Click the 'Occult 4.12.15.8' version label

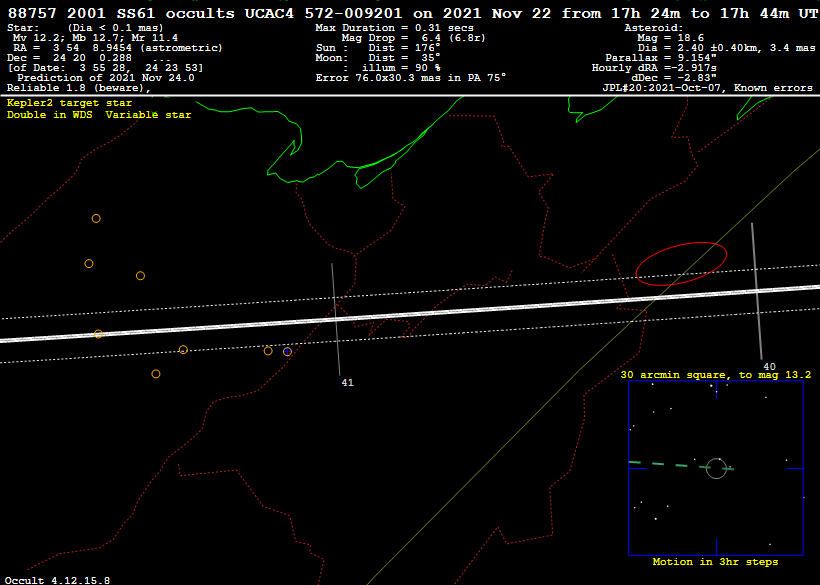(58, 580)
